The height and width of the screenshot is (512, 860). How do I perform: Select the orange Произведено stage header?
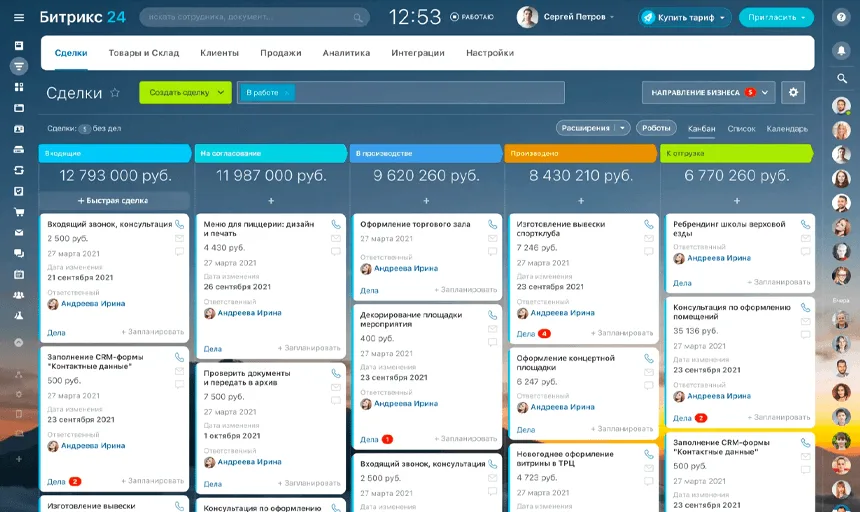[580, 153]
